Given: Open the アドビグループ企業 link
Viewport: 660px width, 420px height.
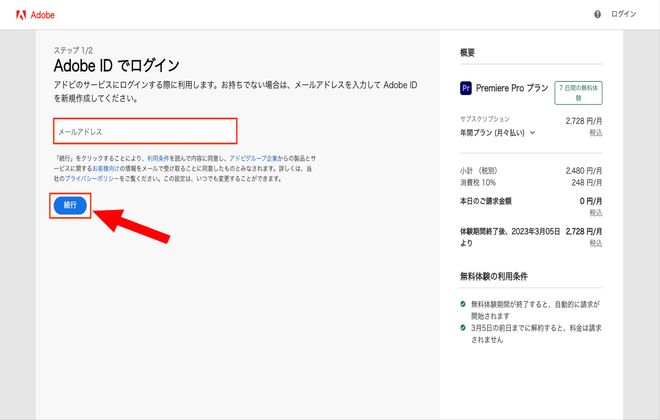Looking at the screenshot, I should pos(252,158).
